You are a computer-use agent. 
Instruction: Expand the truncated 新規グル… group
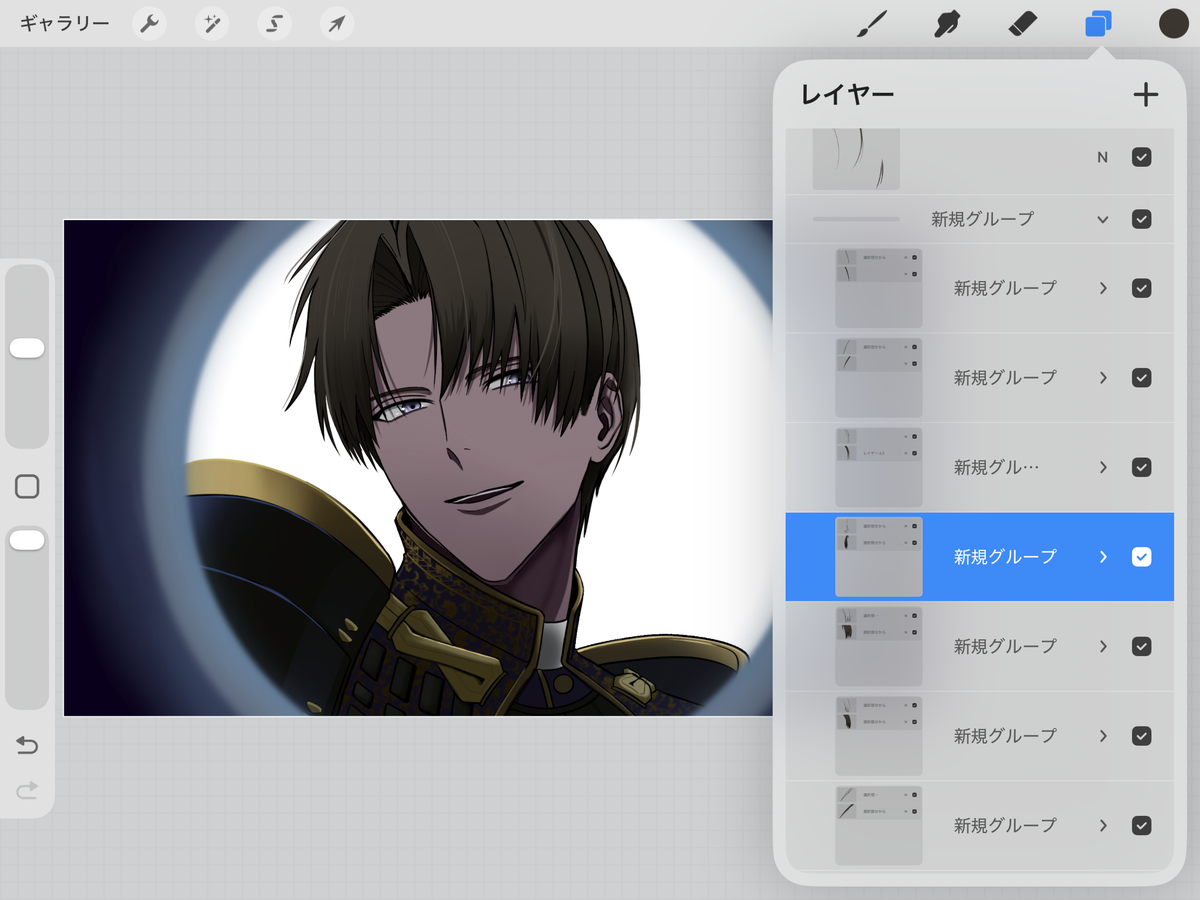click(1103, 467)
